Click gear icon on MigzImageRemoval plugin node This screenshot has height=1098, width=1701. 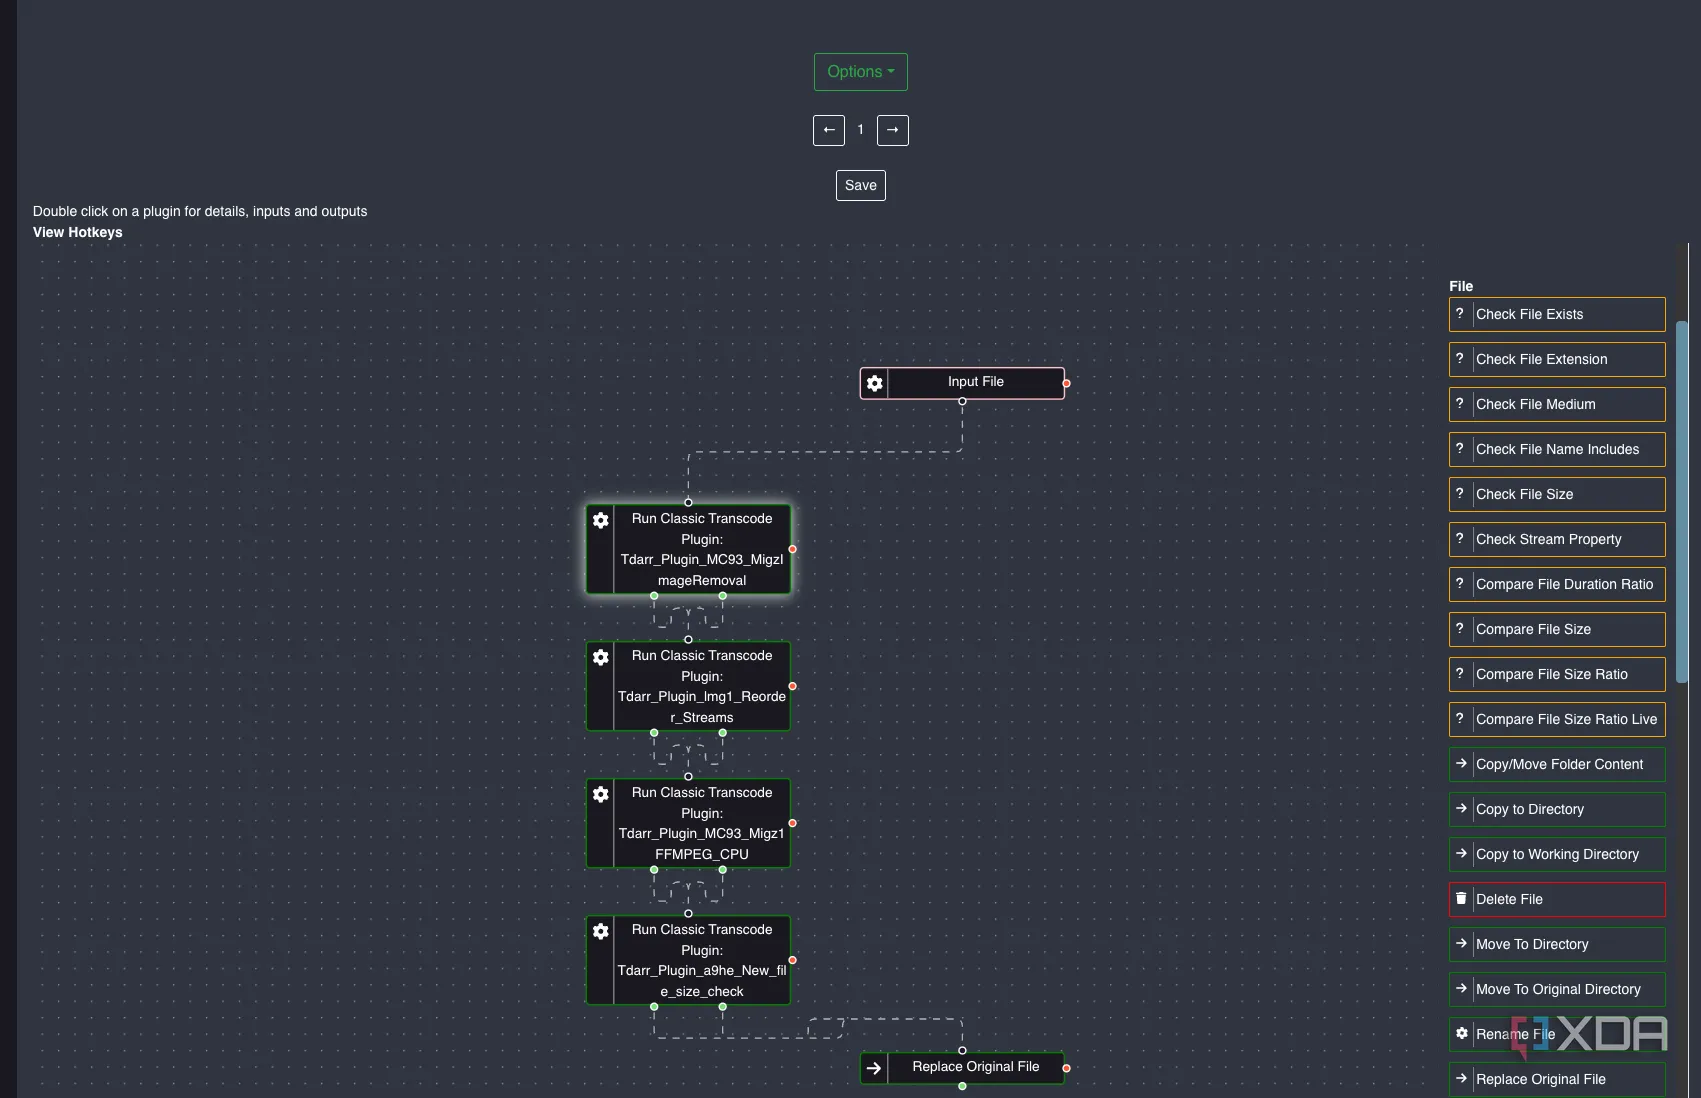pyautogui.click(x=601, y=520)
